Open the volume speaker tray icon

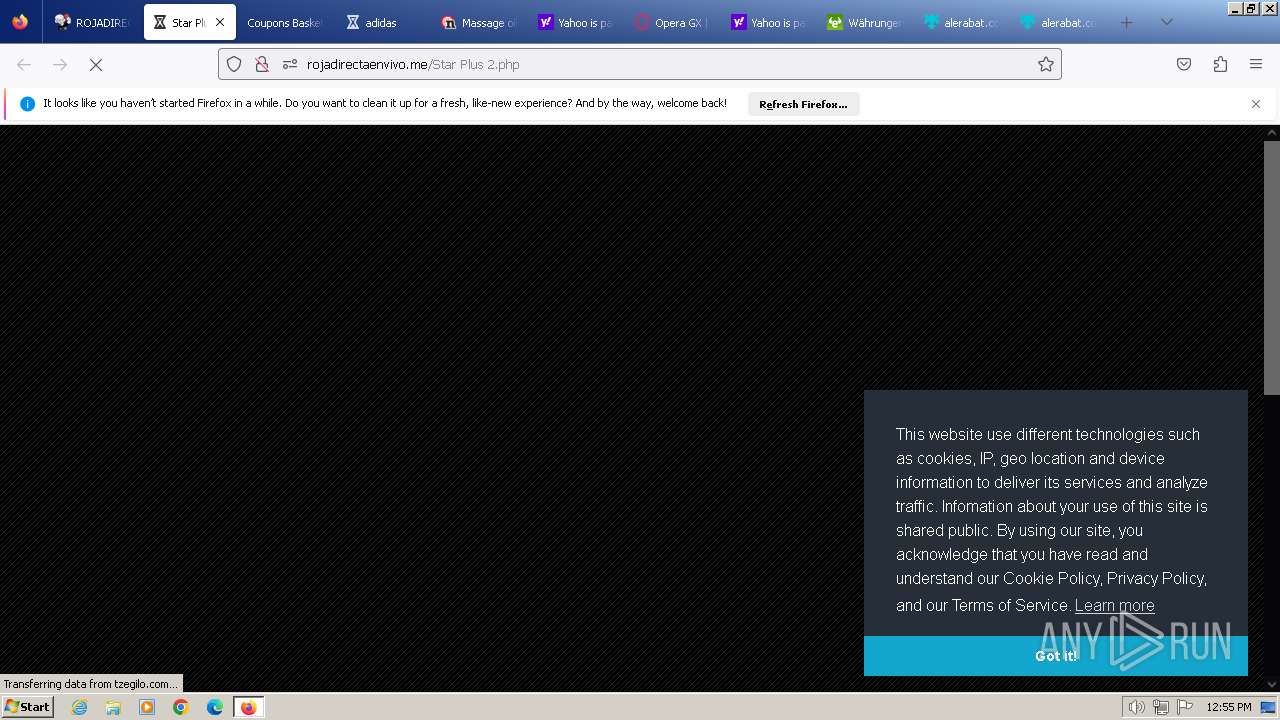tap(1136, 707)
